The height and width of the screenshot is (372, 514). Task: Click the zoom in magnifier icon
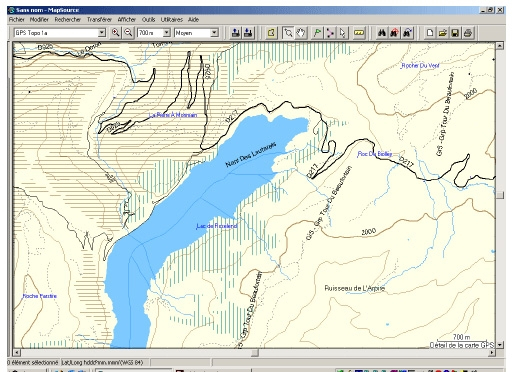115,33
